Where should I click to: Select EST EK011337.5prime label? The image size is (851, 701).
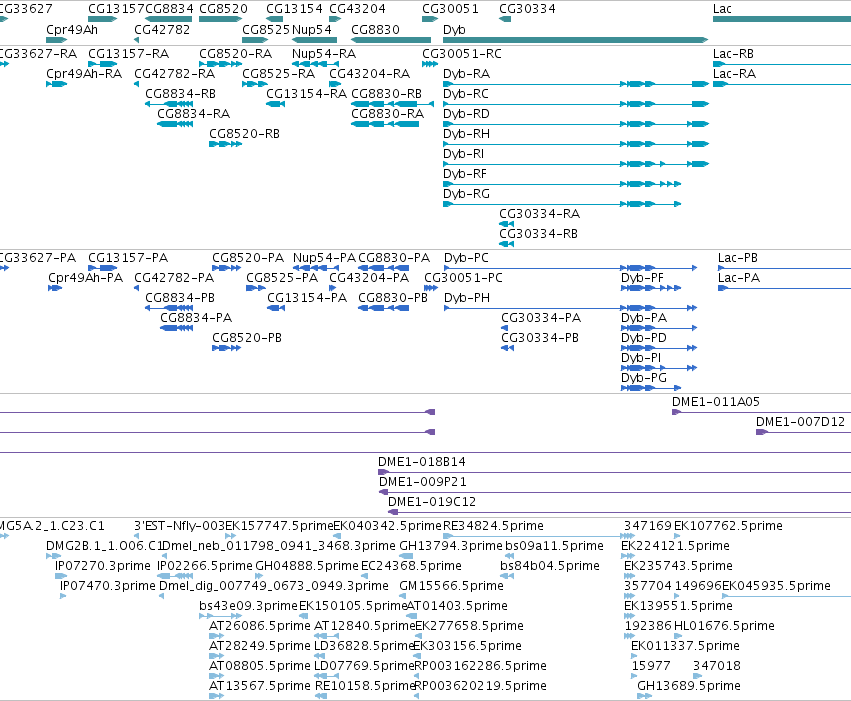tap(685, 646)
